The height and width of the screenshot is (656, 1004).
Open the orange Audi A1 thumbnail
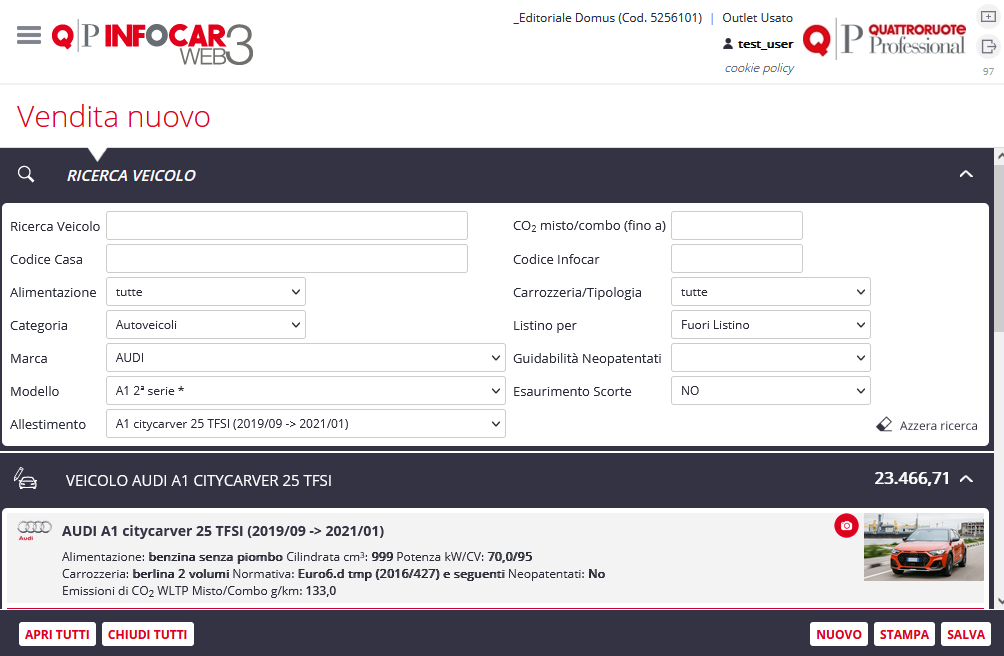(923, 547)
